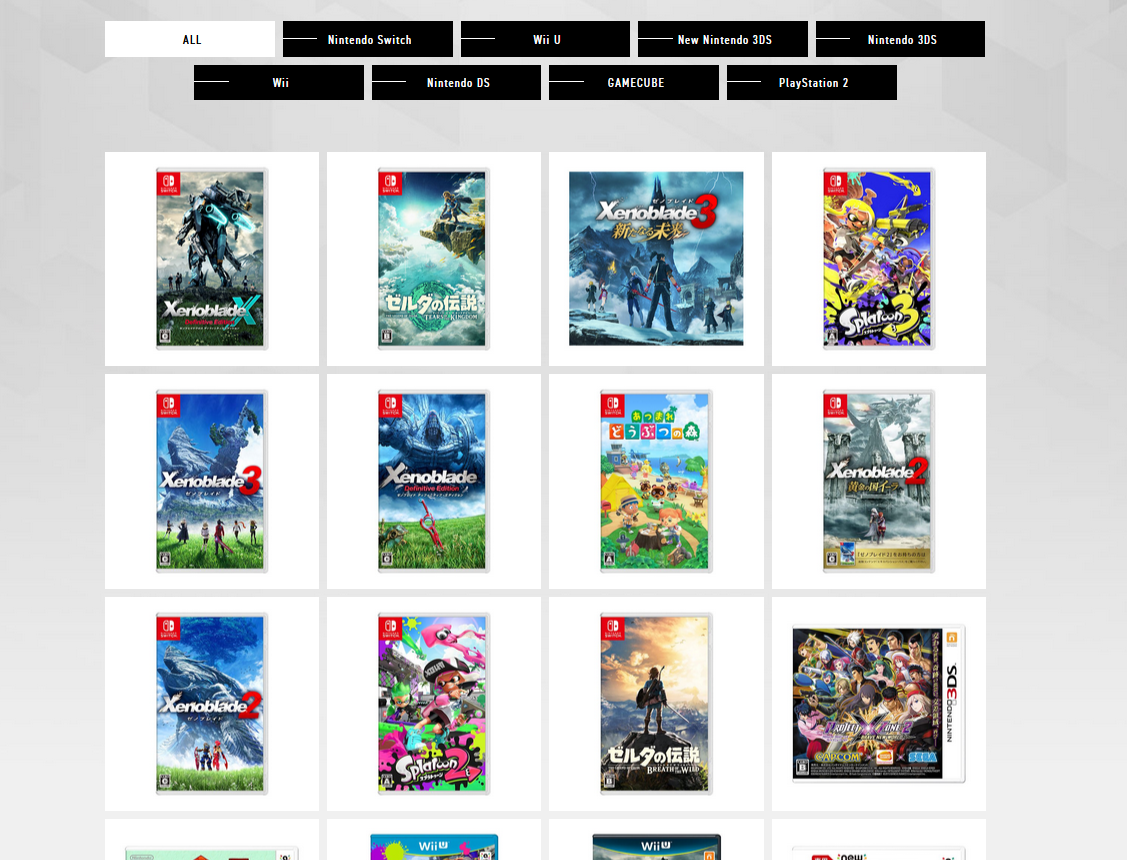Select the ALL platform filter tab

point(190,39)
